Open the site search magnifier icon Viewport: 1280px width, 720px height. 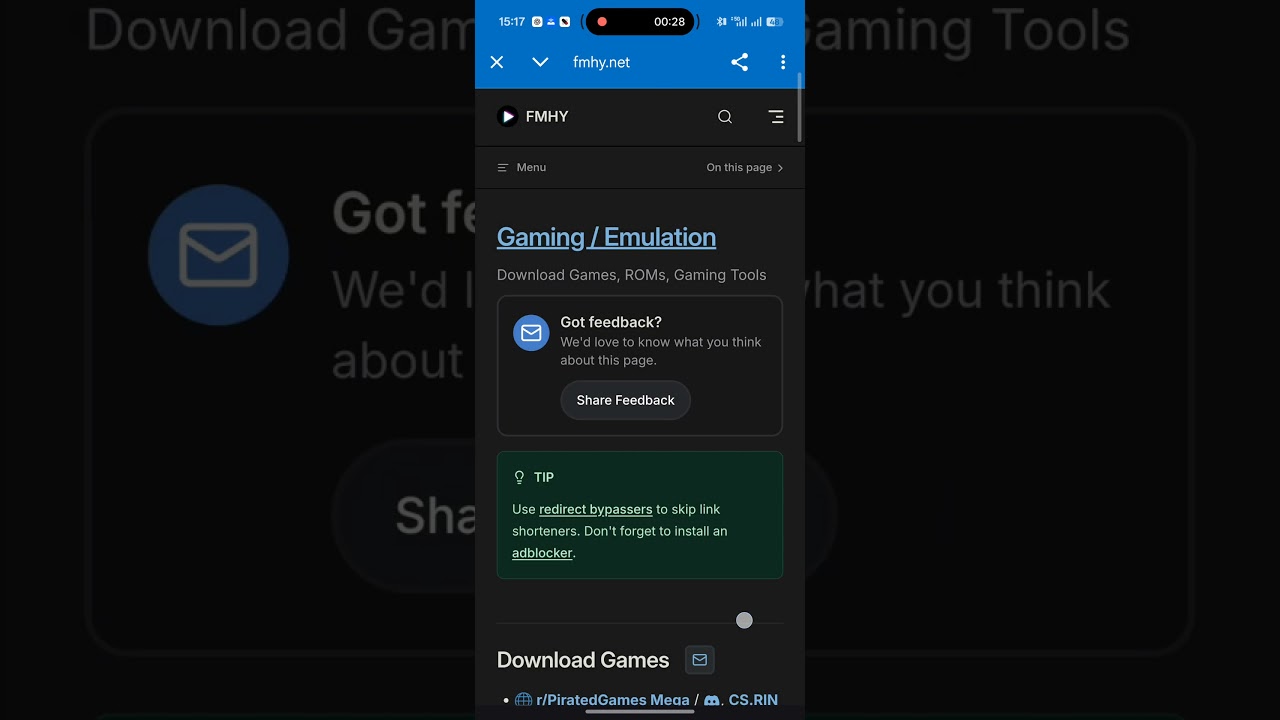[725, 117]
